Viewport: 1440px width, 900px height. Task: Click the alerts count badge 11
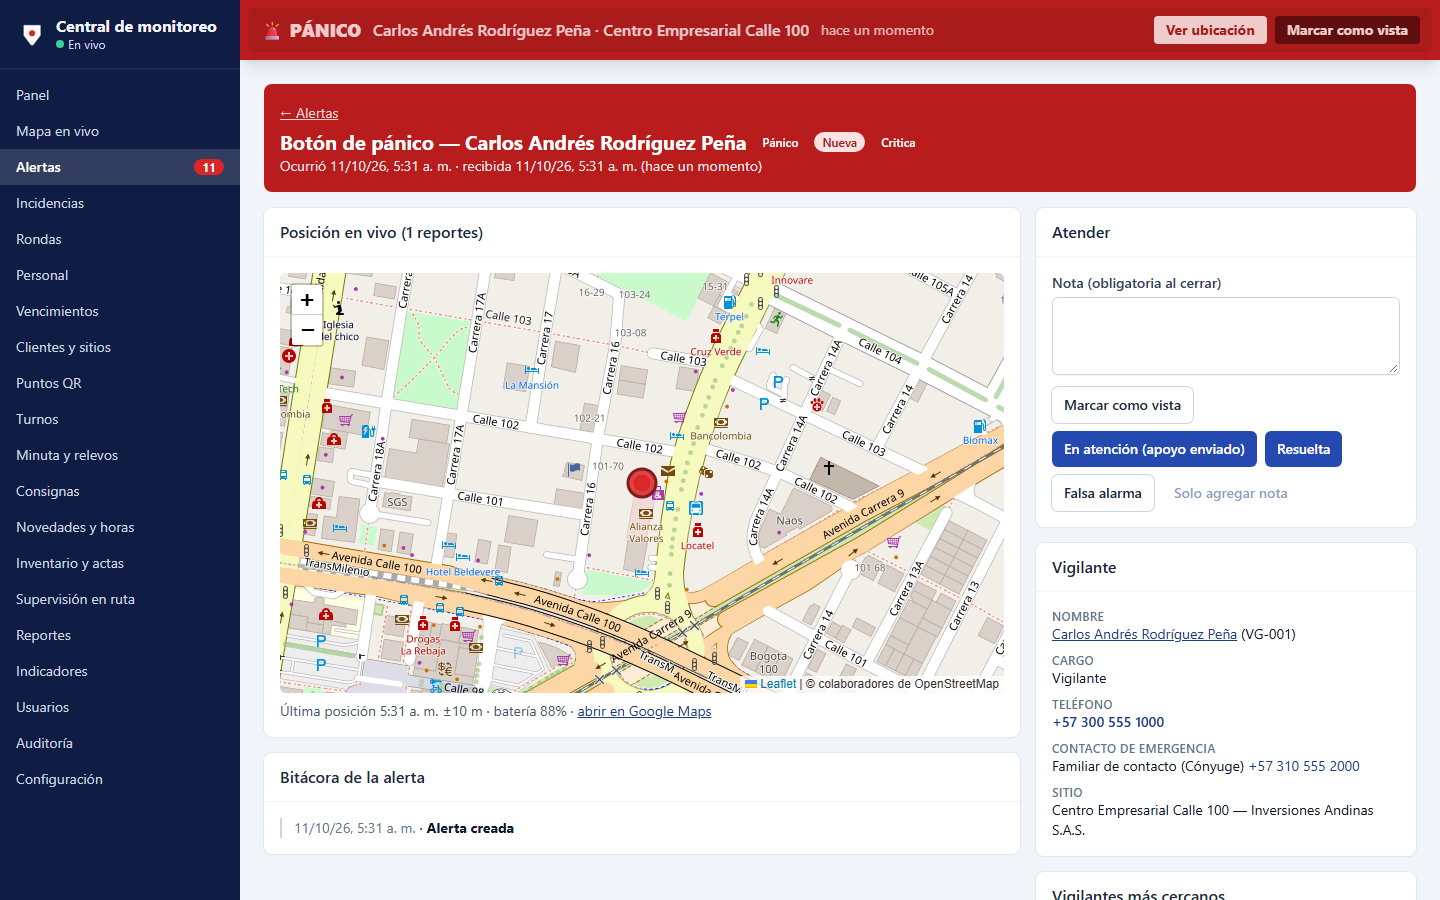(x=208, y=167)
